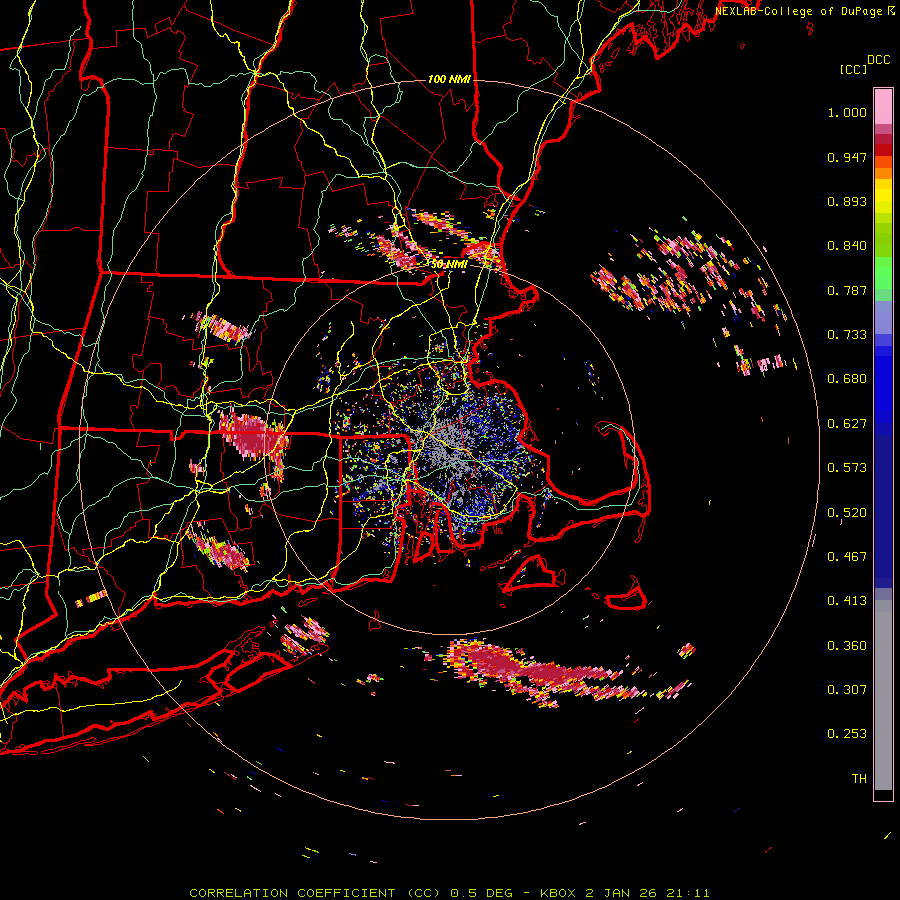This screenshot has height=900, width=900.
Task: Click the NEXLAB-College of DuPage label
Action: pos(800,11)
